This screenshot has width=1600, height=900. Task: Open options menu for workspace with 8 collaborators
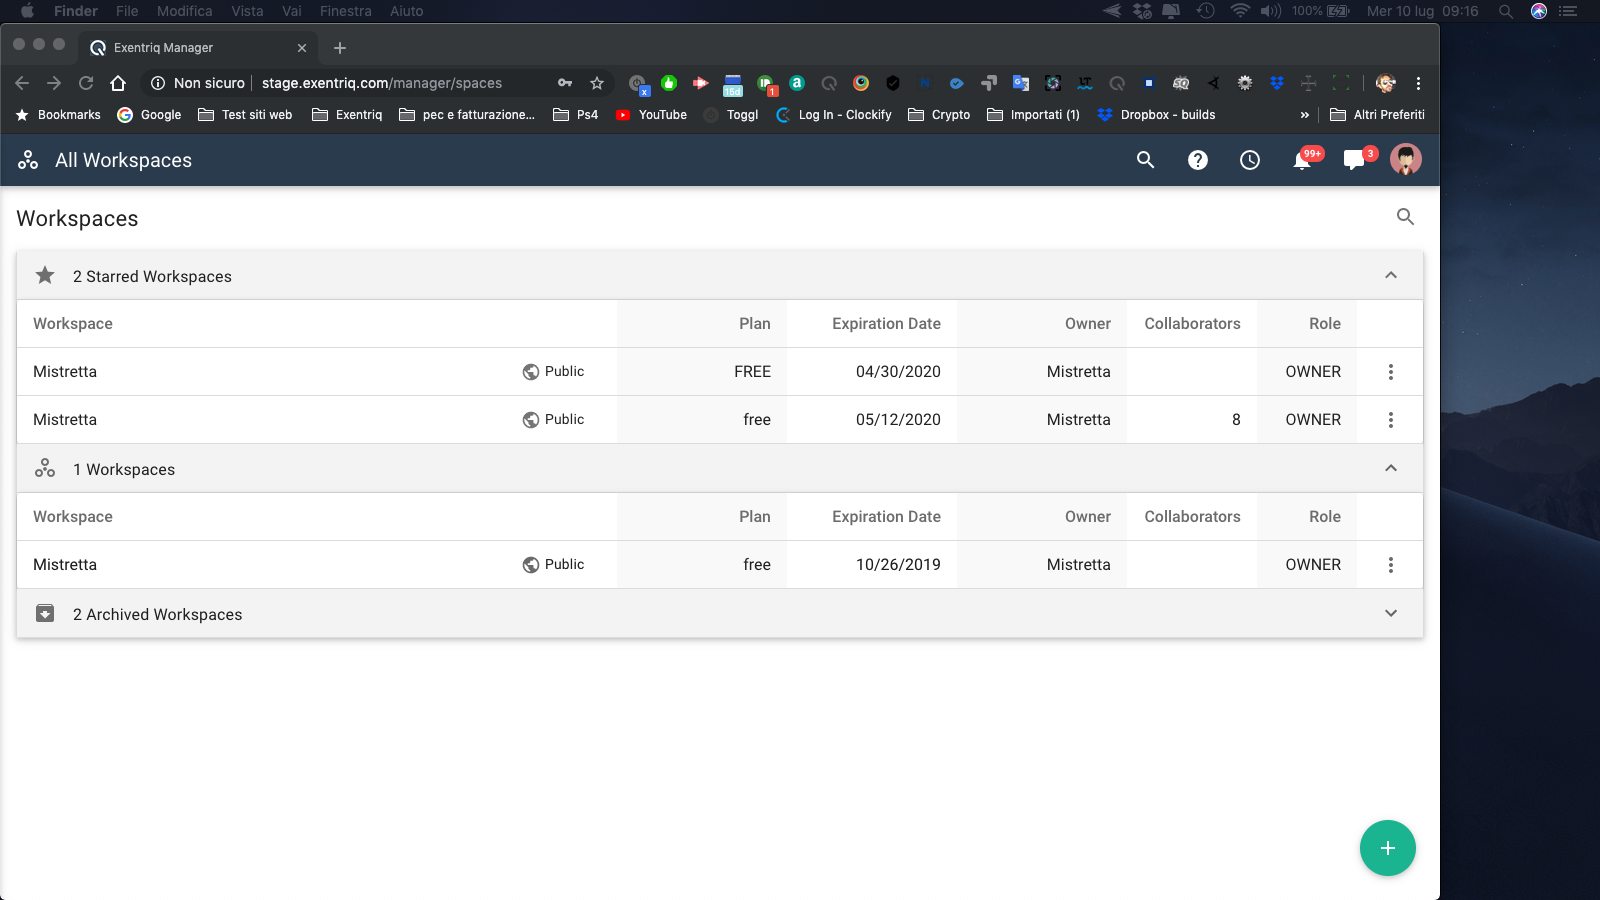1390,420
